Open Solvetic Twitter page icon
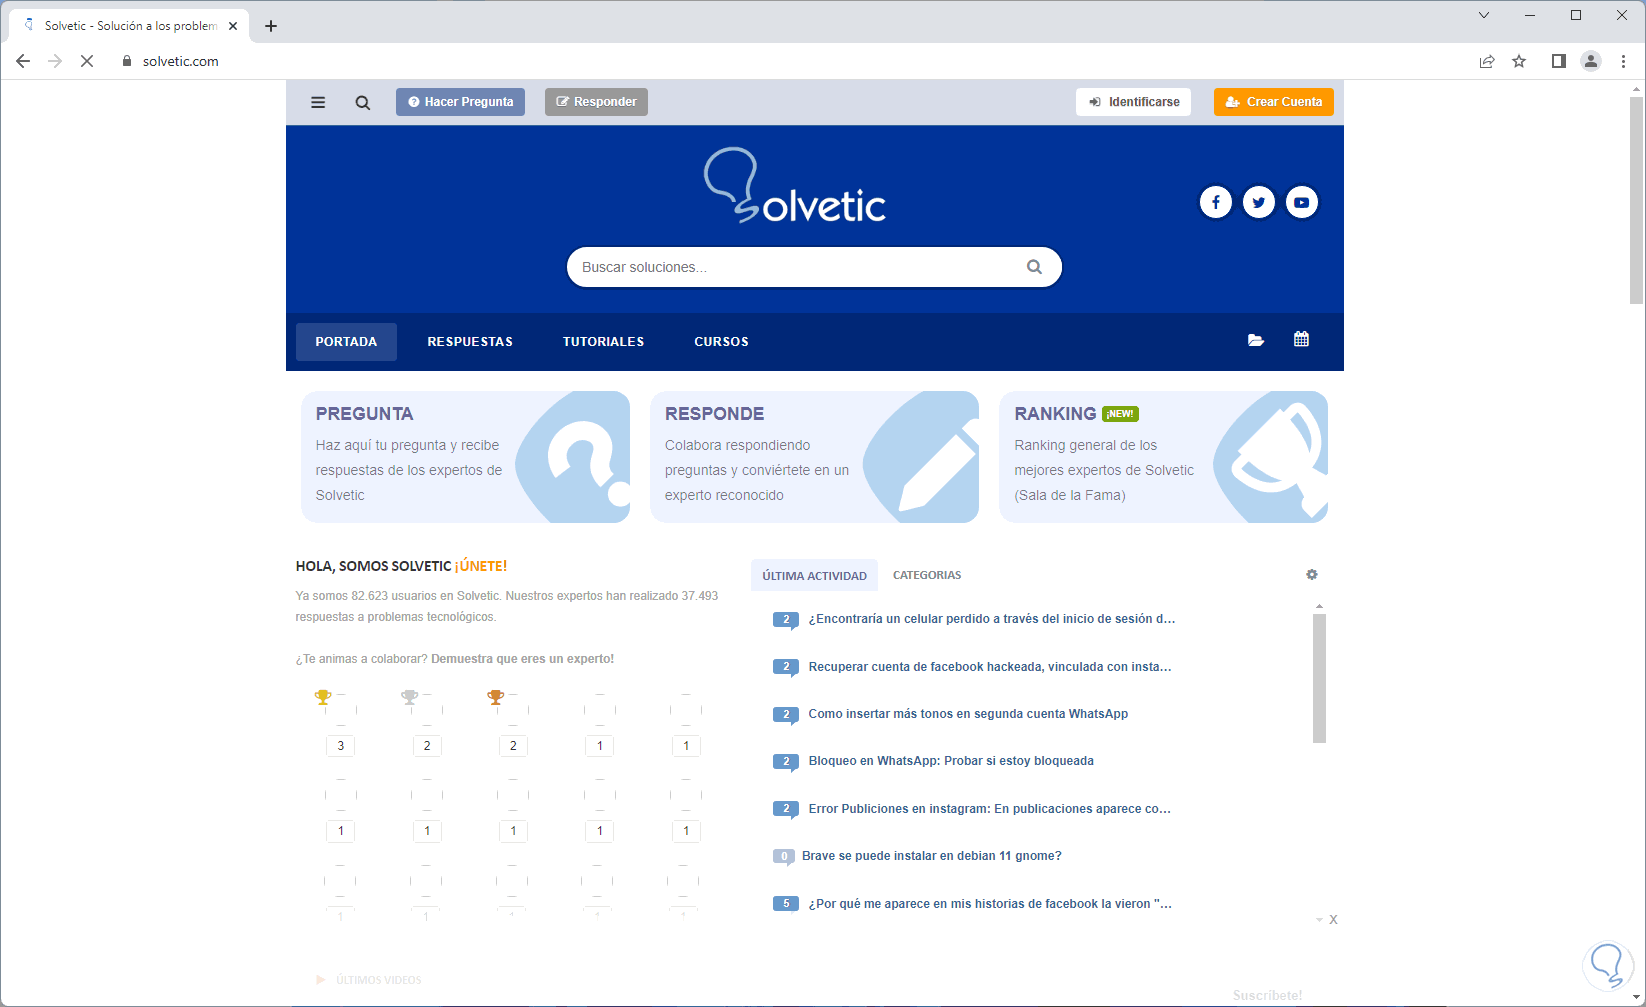 [x=1259, y=202]
